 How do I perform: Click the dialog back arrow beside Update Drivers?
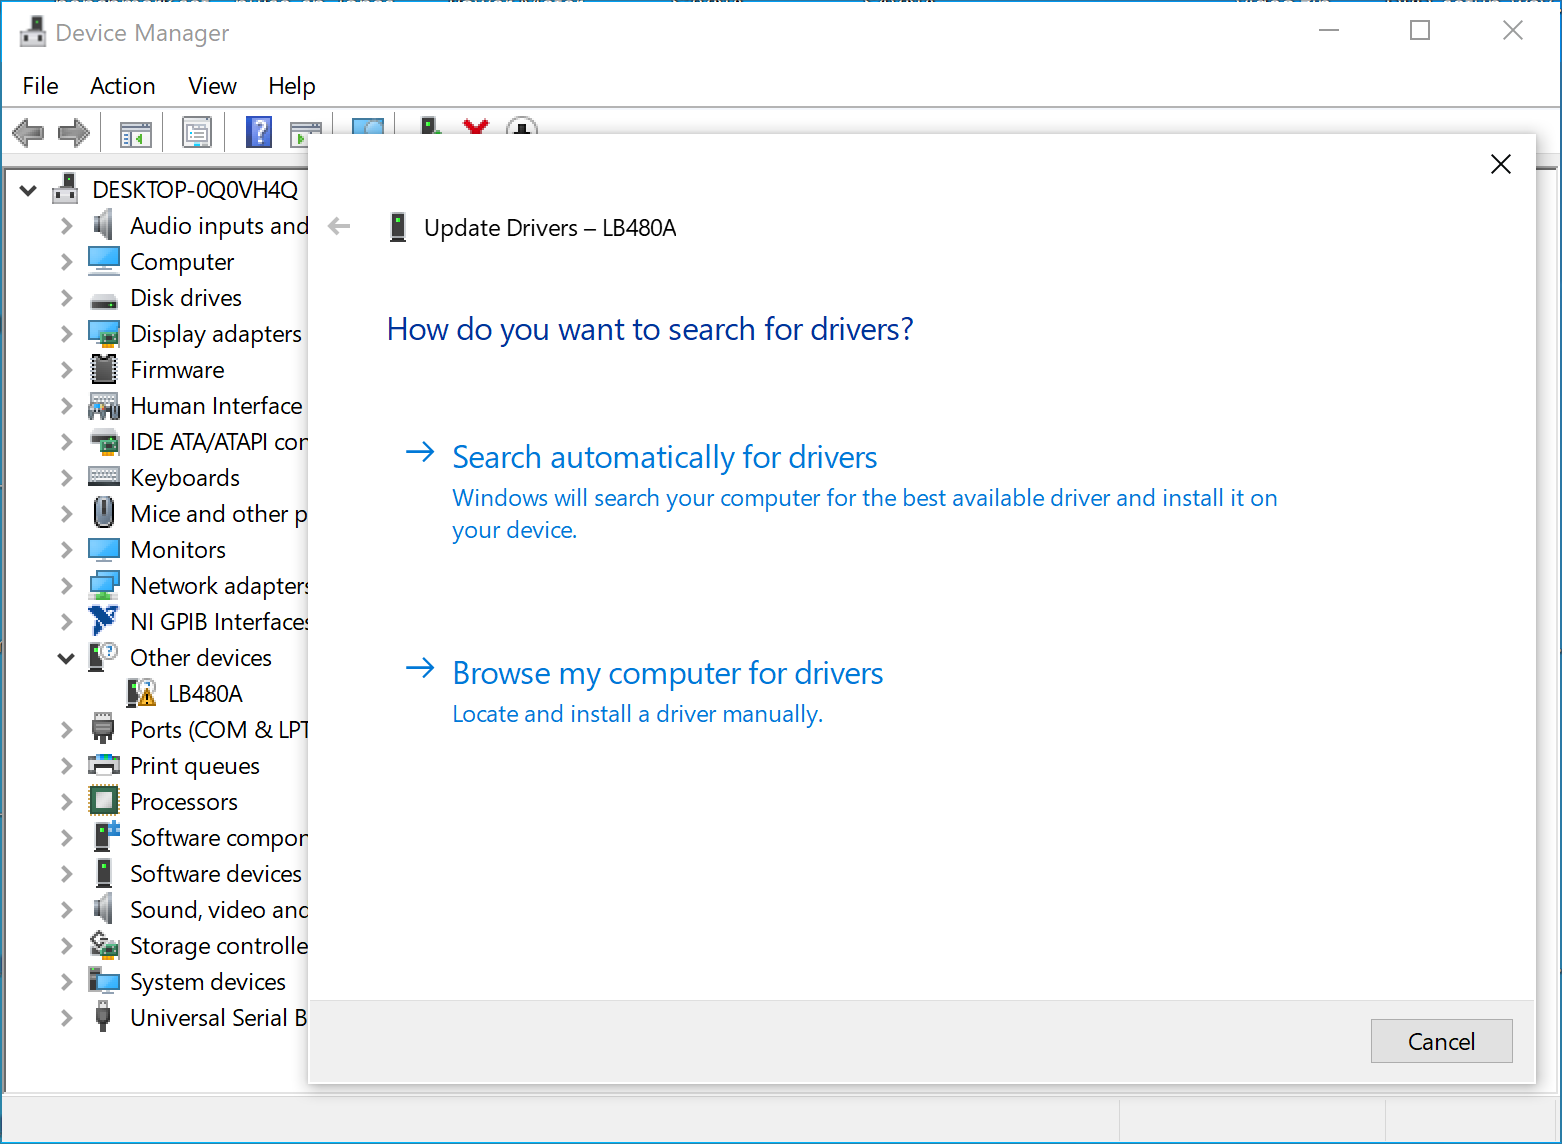[x=340, y=226]
